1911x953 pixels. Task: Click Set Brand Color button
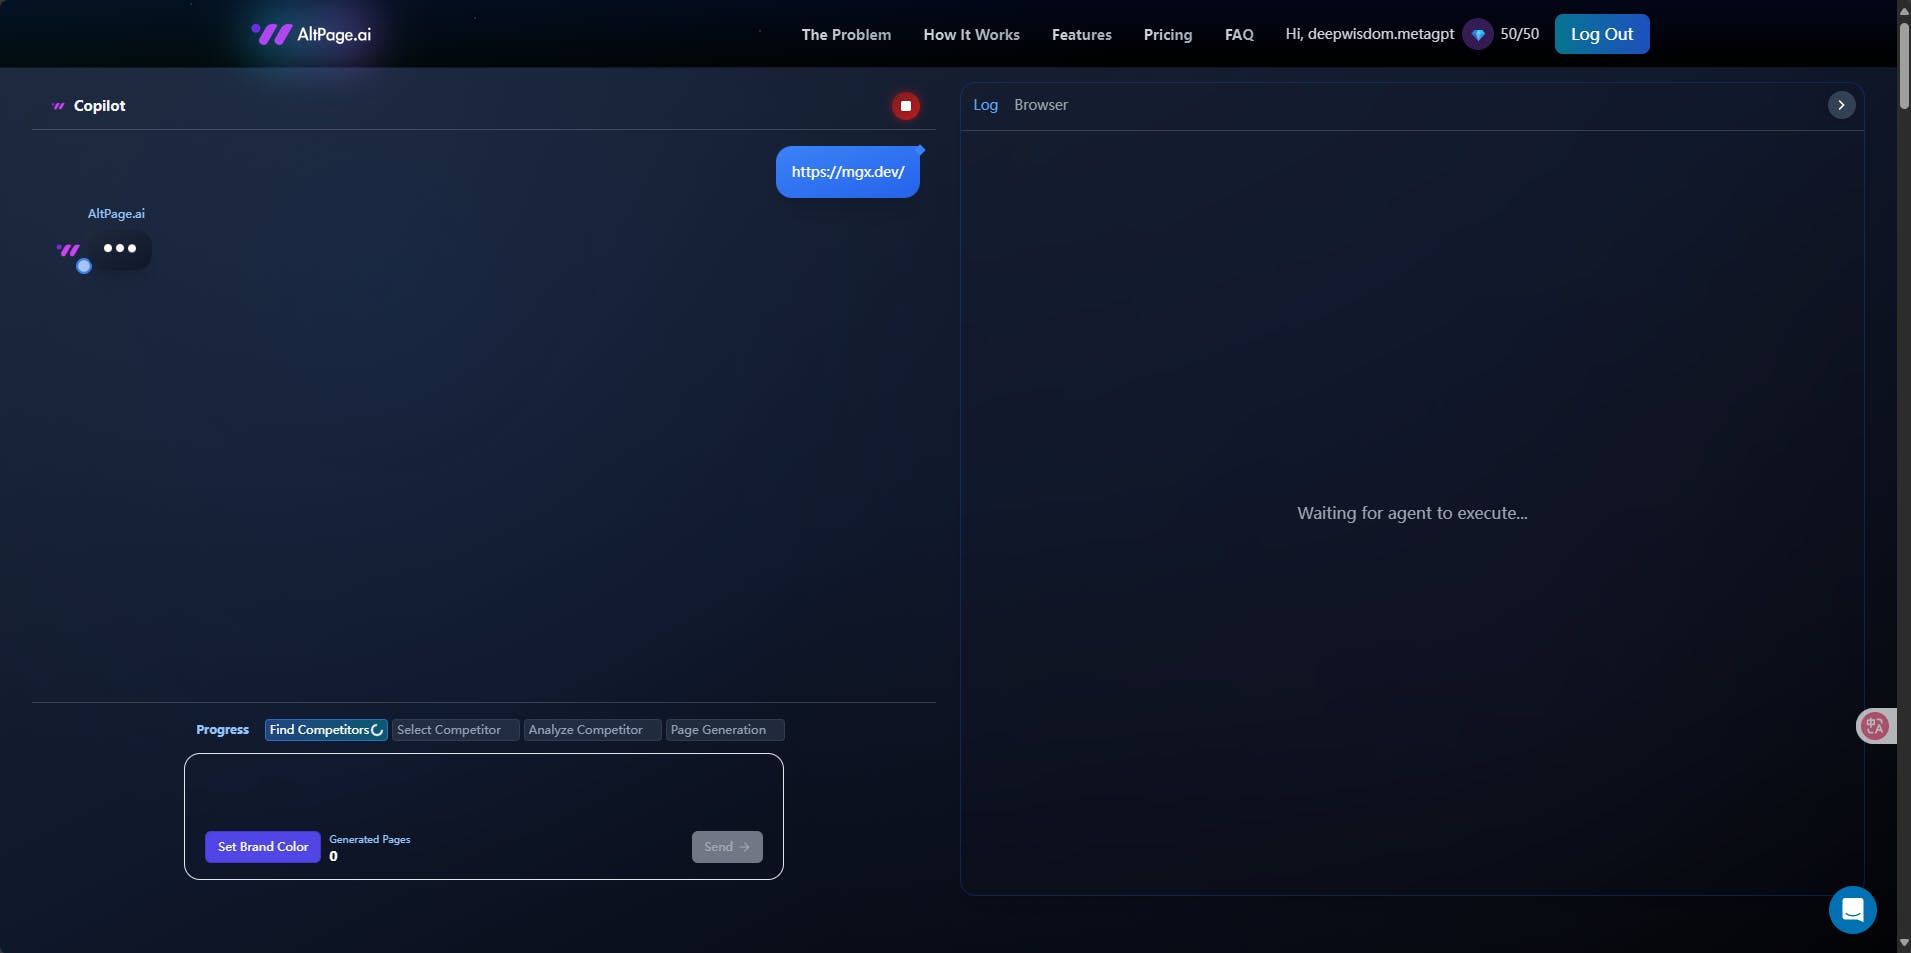coord(263,847)
